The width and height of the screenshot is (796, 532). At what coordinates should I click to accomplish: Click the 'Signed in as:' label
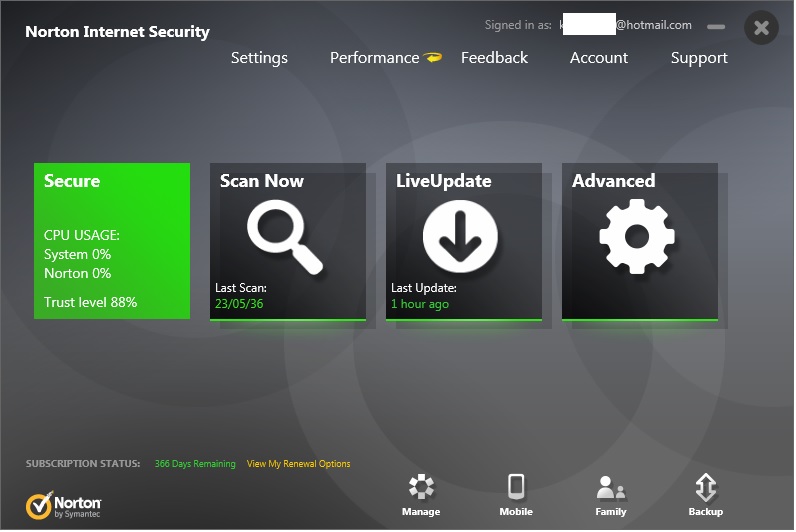[x=518, y=25]
